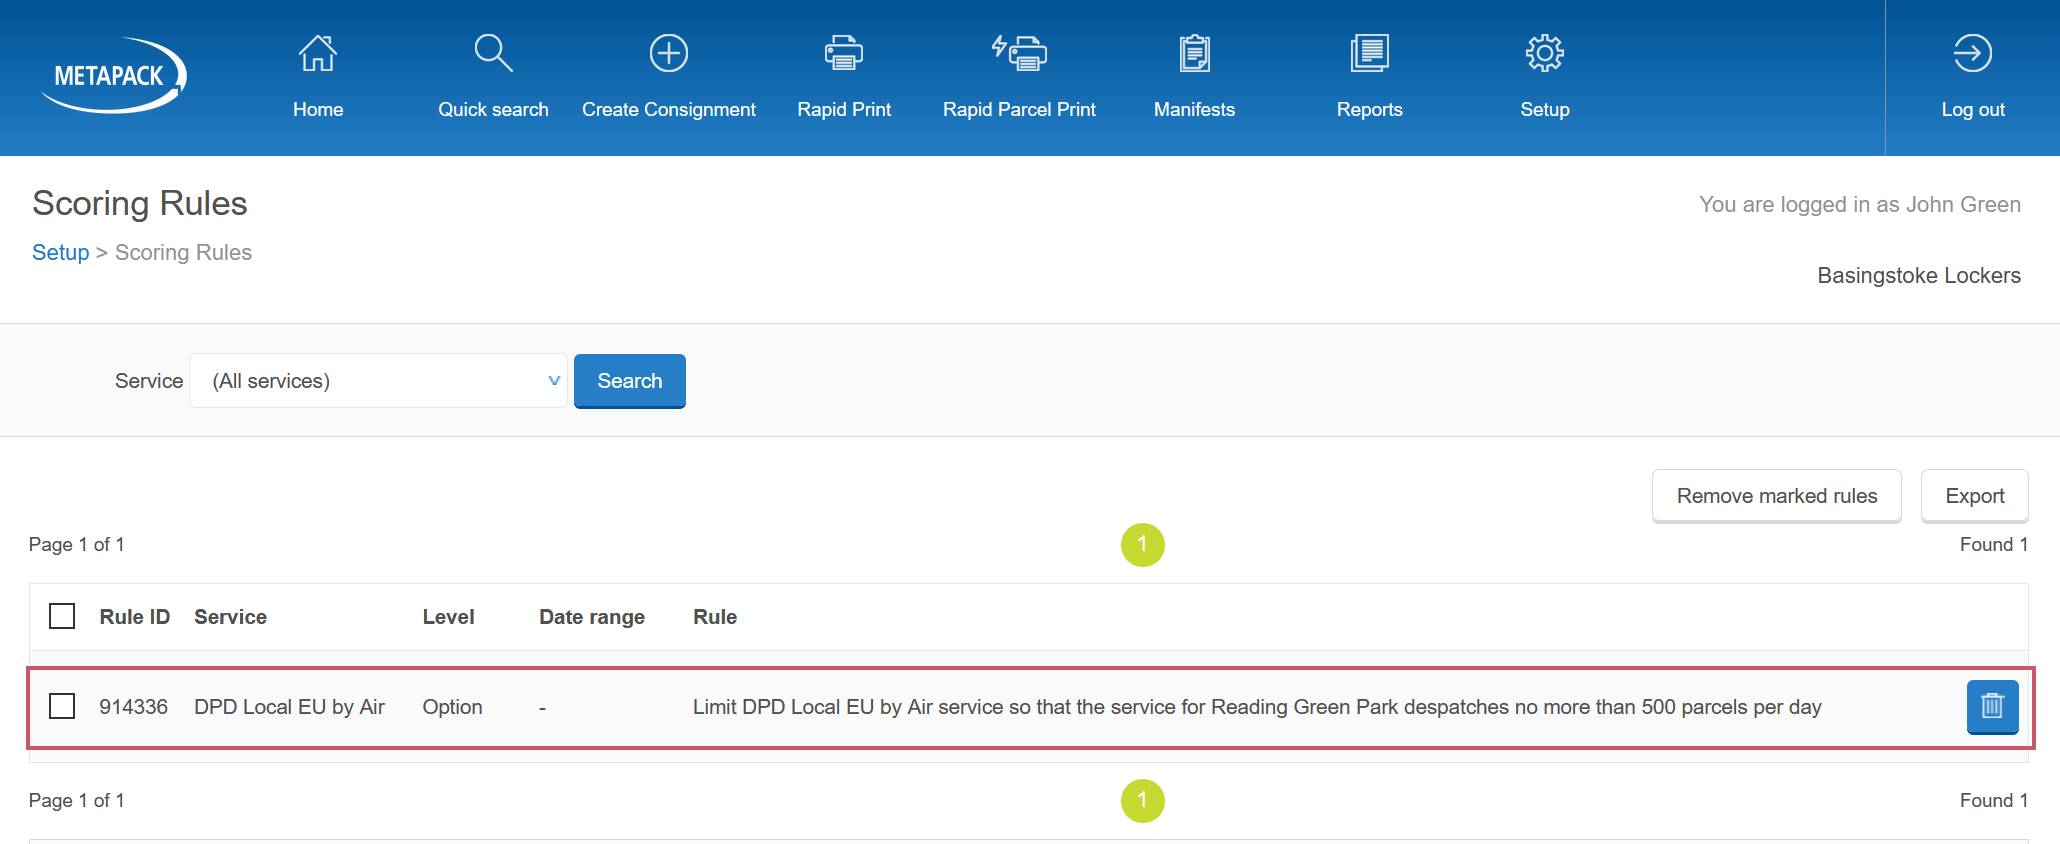Click the Export button
This screenshot has width=2060, height=844.
1975,496
